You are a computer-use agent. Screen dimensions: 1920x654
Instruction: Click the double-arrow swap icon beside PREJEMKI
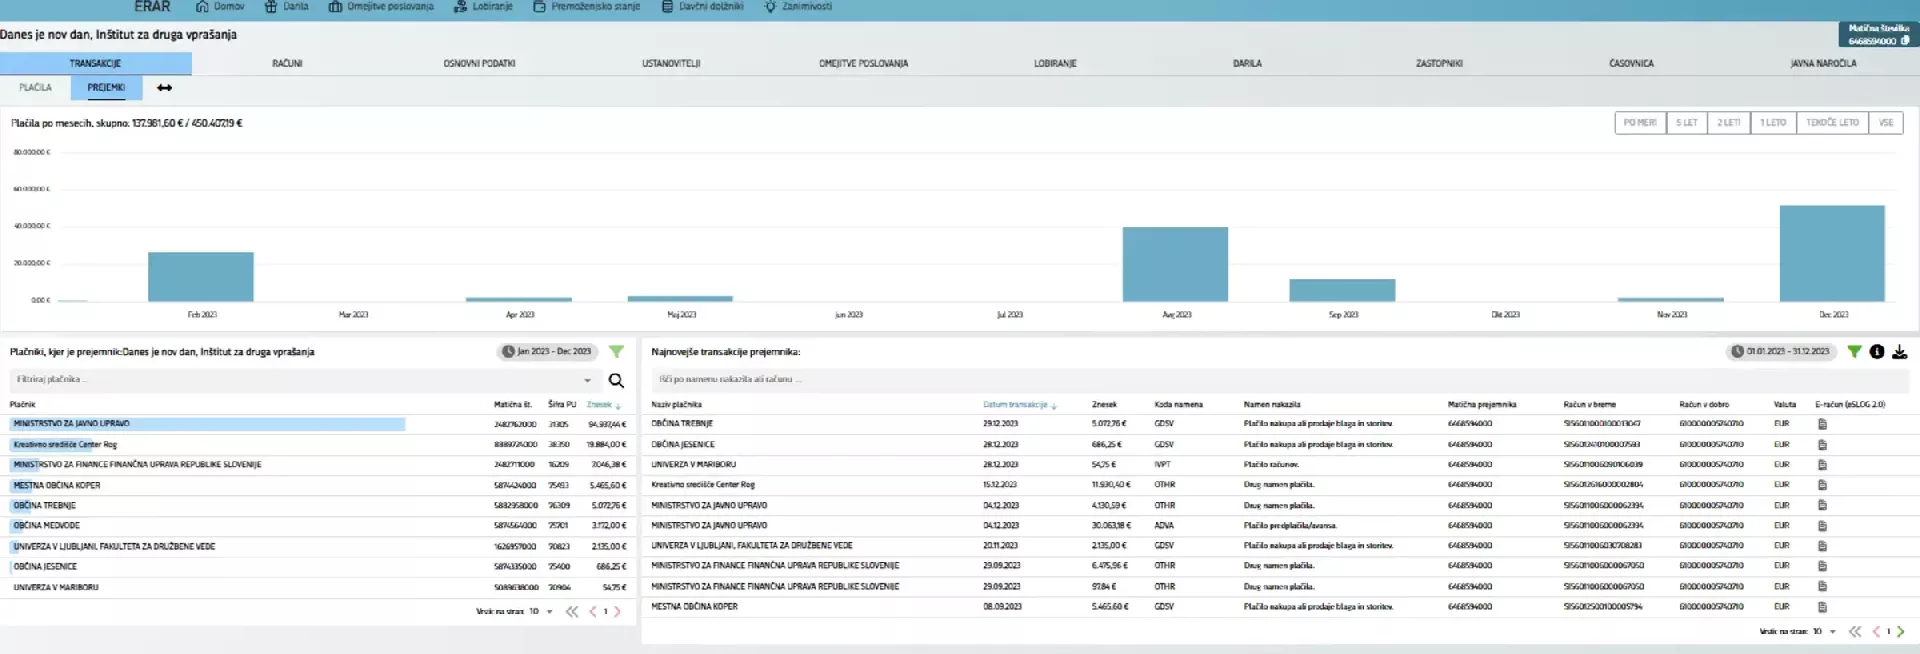pyautogui.click(x=165, y=88)
